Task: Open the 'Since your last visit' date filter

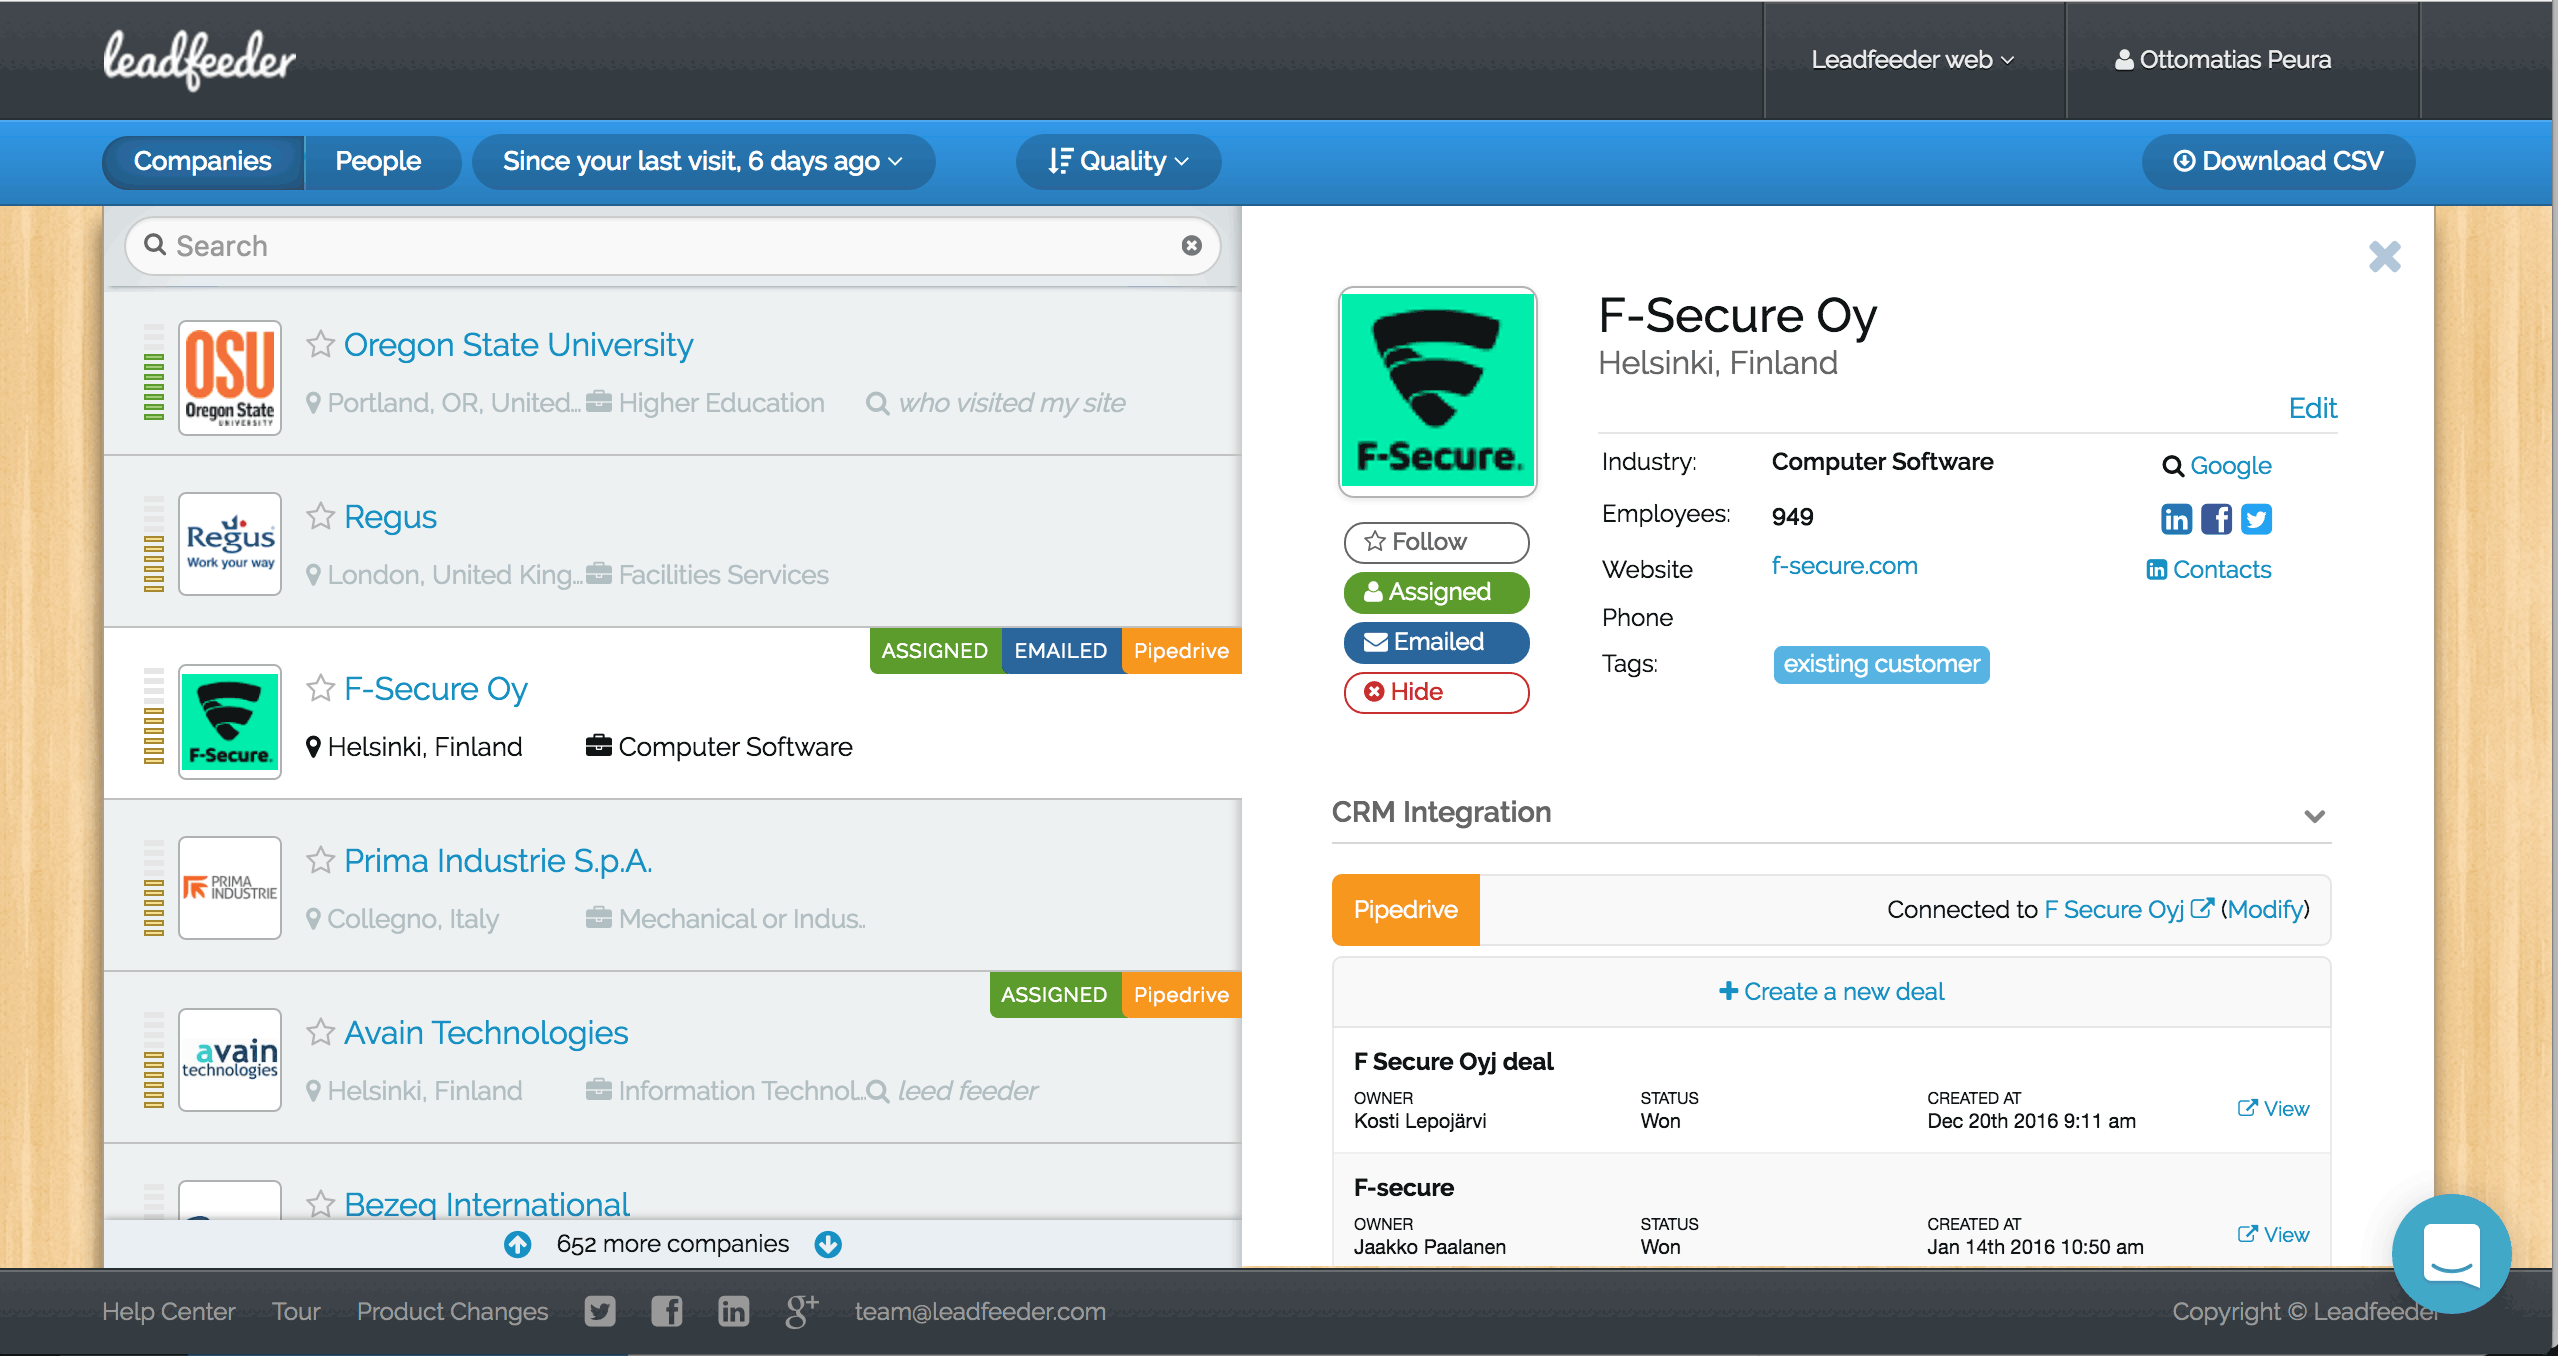Action: pos(702,161)
